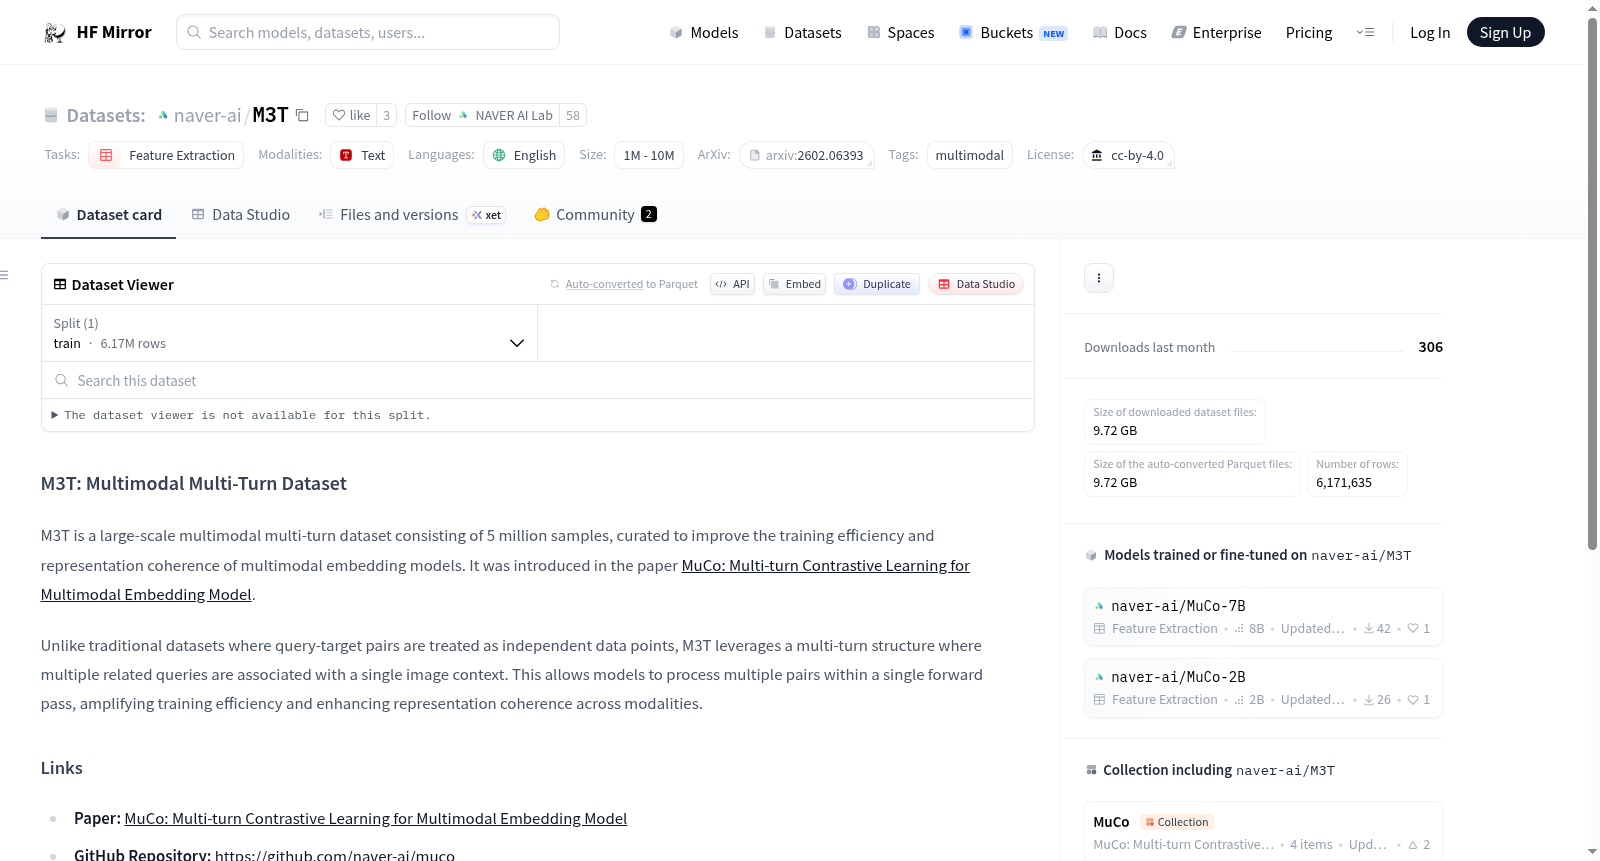The image size is (1600, 861).
Task: Open the Paper link under Links
Action: [376, 818]
